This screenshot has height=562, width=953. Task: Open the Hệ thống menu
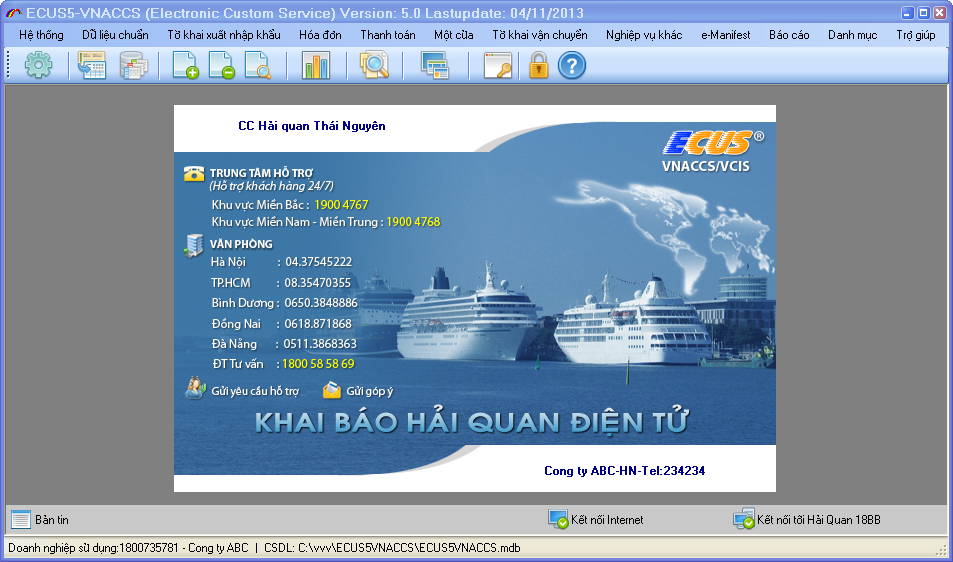tap(41, 35)
